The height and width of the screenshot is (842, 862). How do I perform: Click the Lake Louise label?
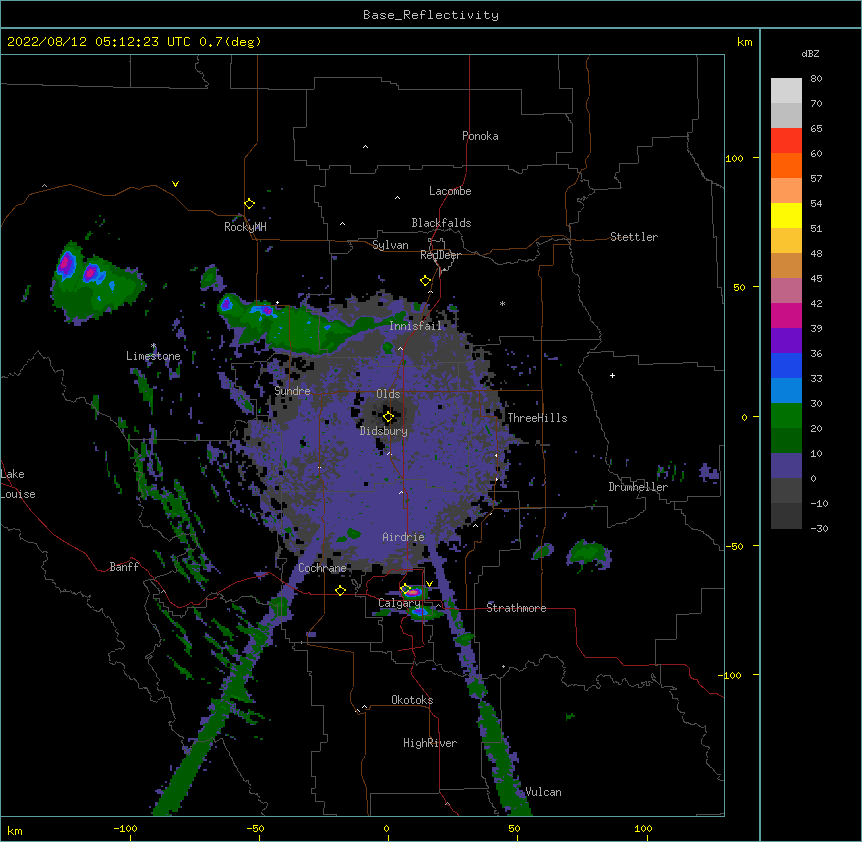click(x=18, y=484)
